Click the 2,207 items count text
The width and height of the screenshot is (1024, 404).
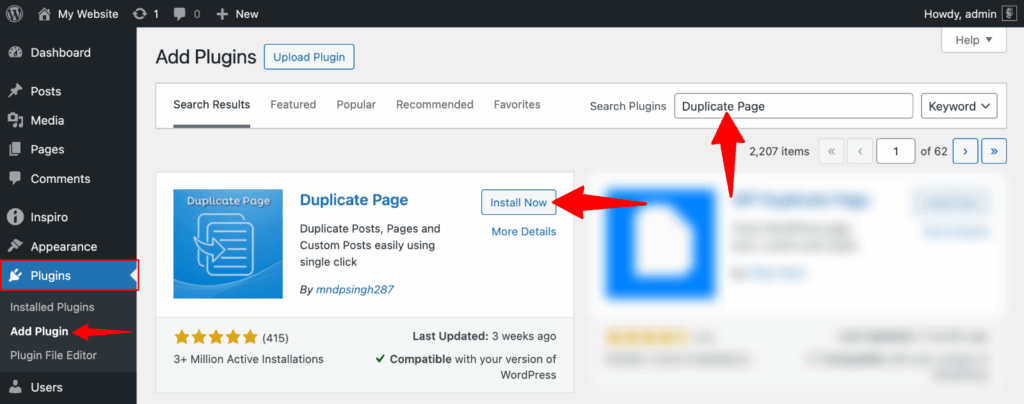(x=779, y=151)
